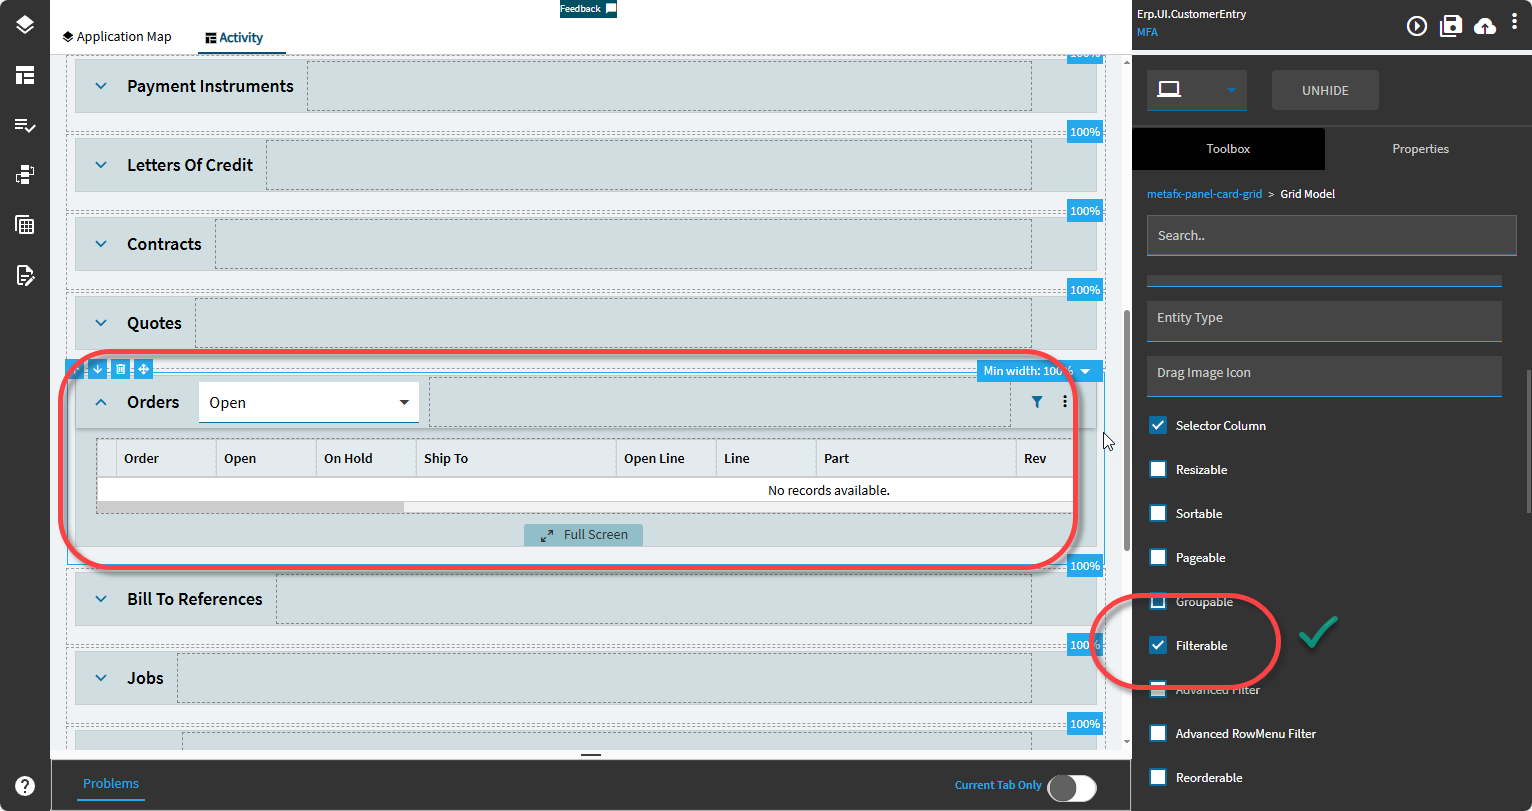This screenshot has height=811, width=1532.
Task: Switch to the Properties tab
Action: point(1420,149)
